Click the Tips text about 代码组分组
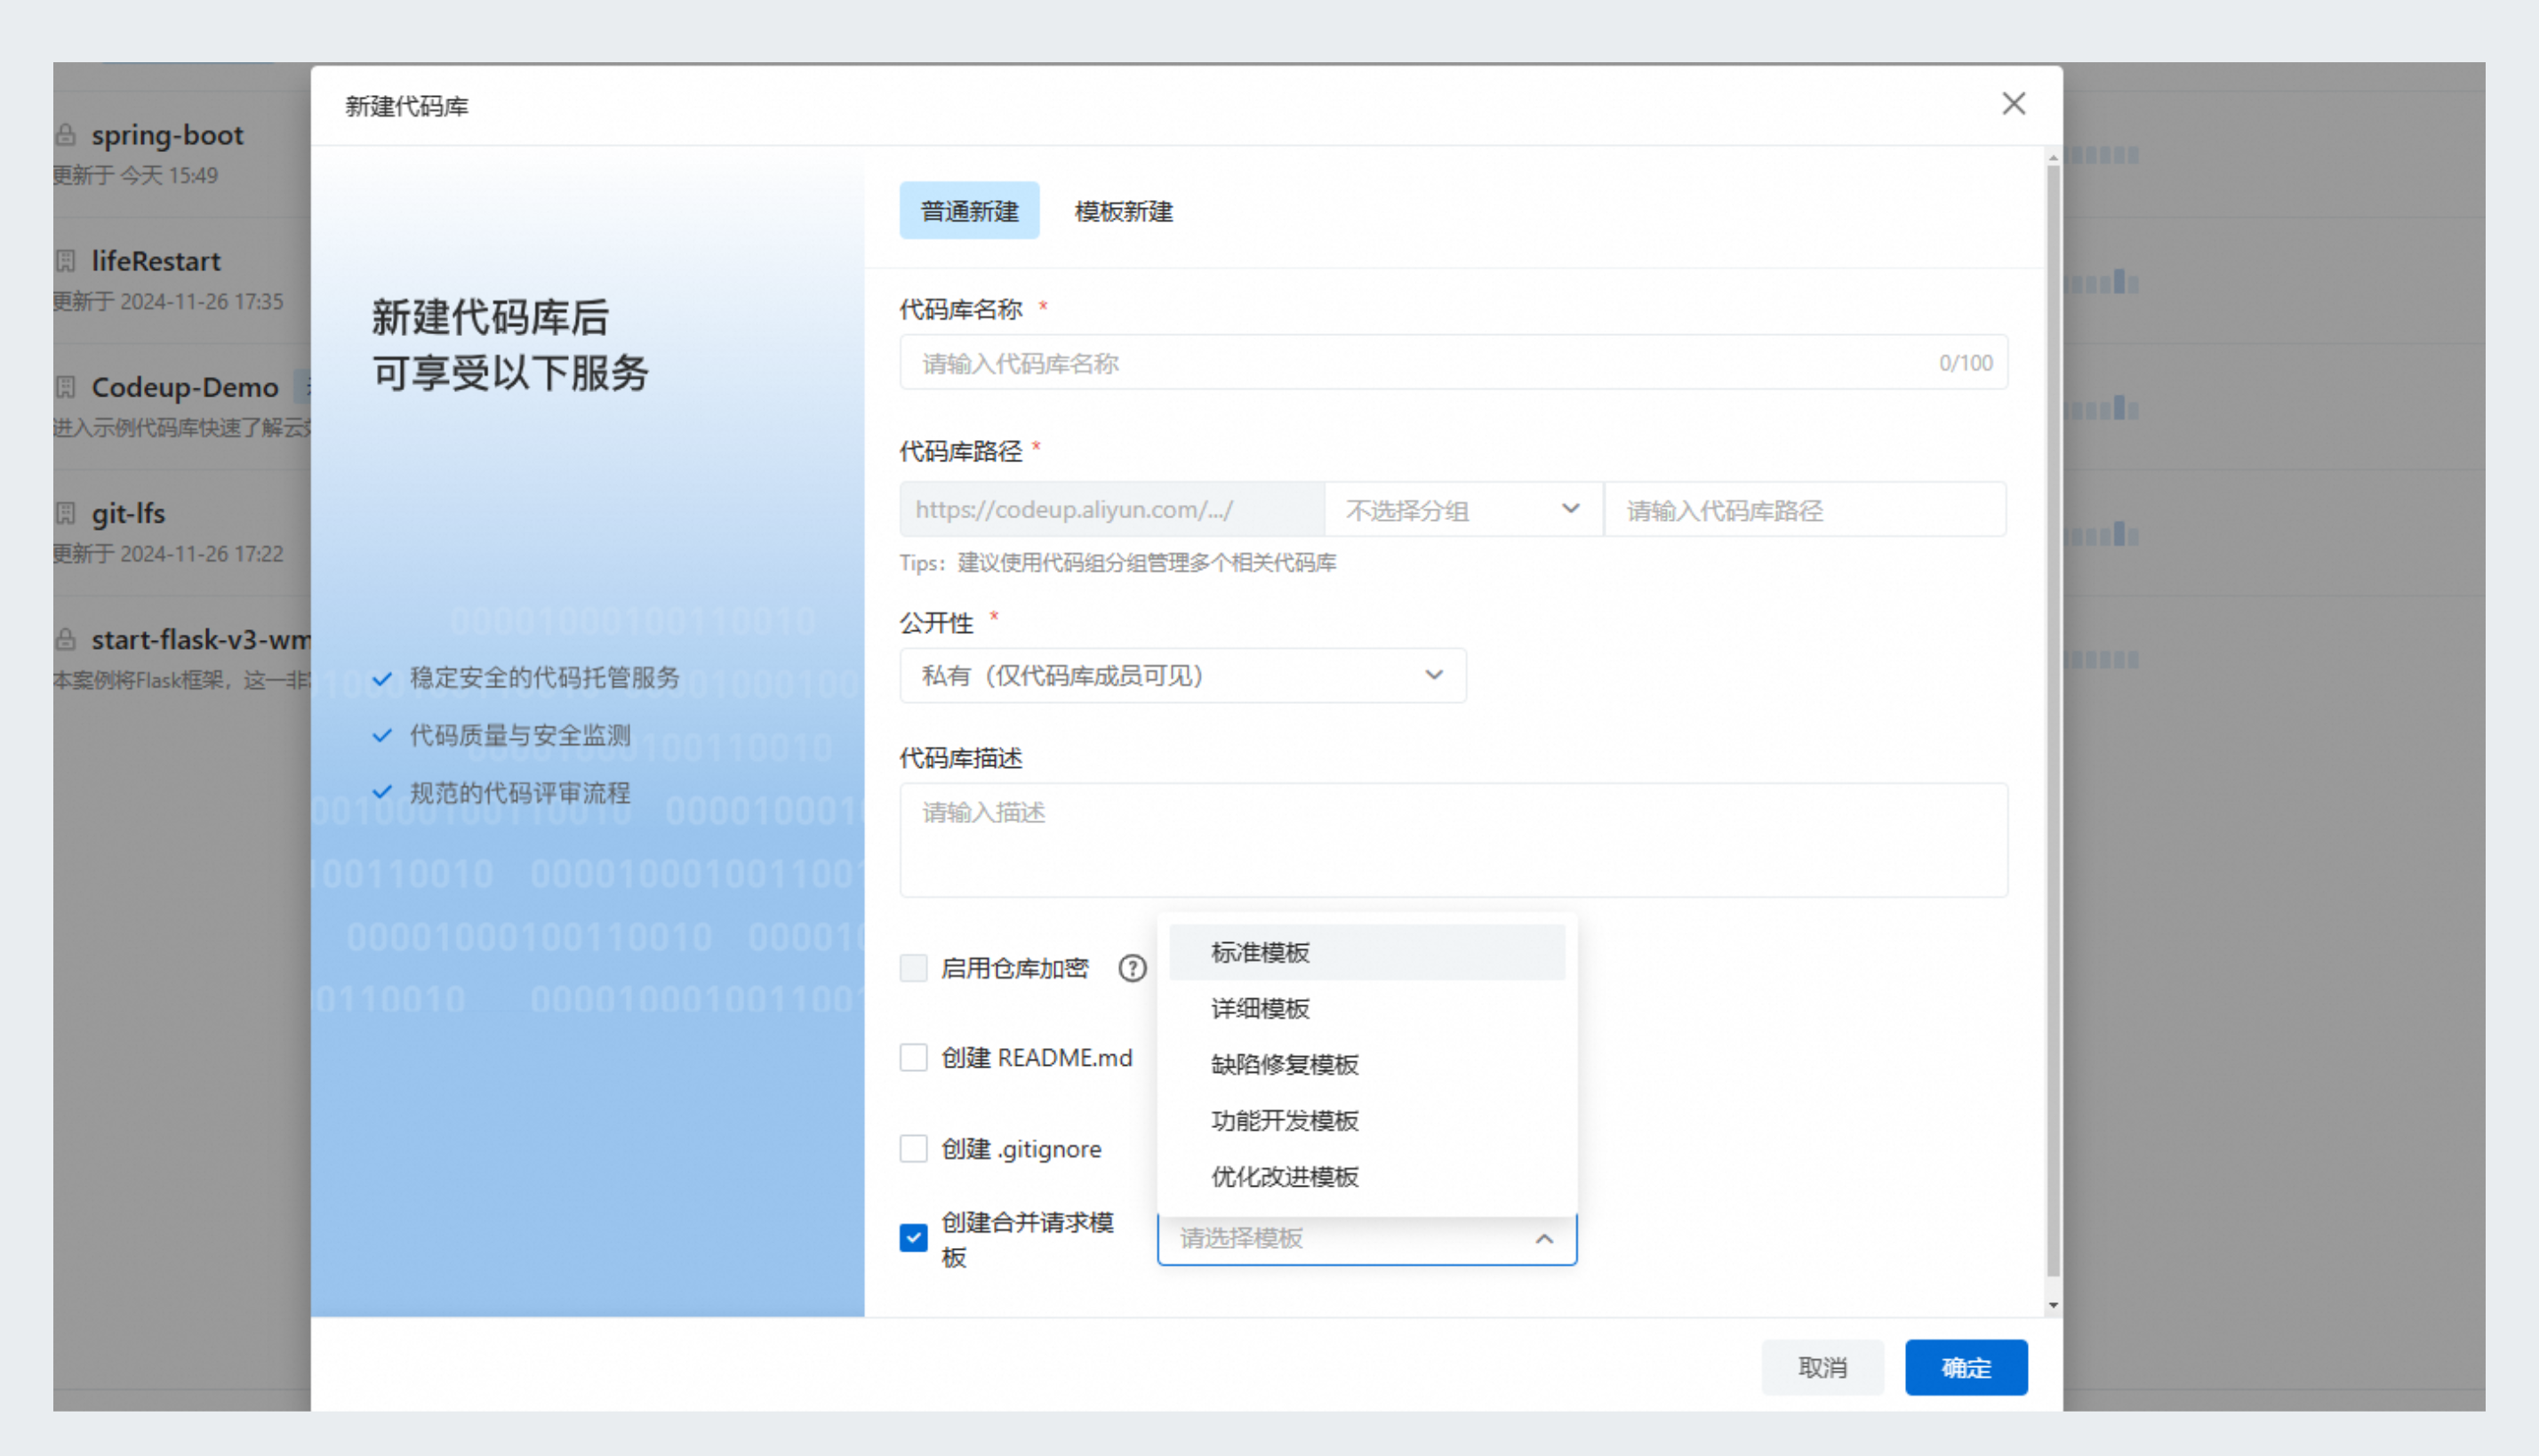 tap(1117, 562)
